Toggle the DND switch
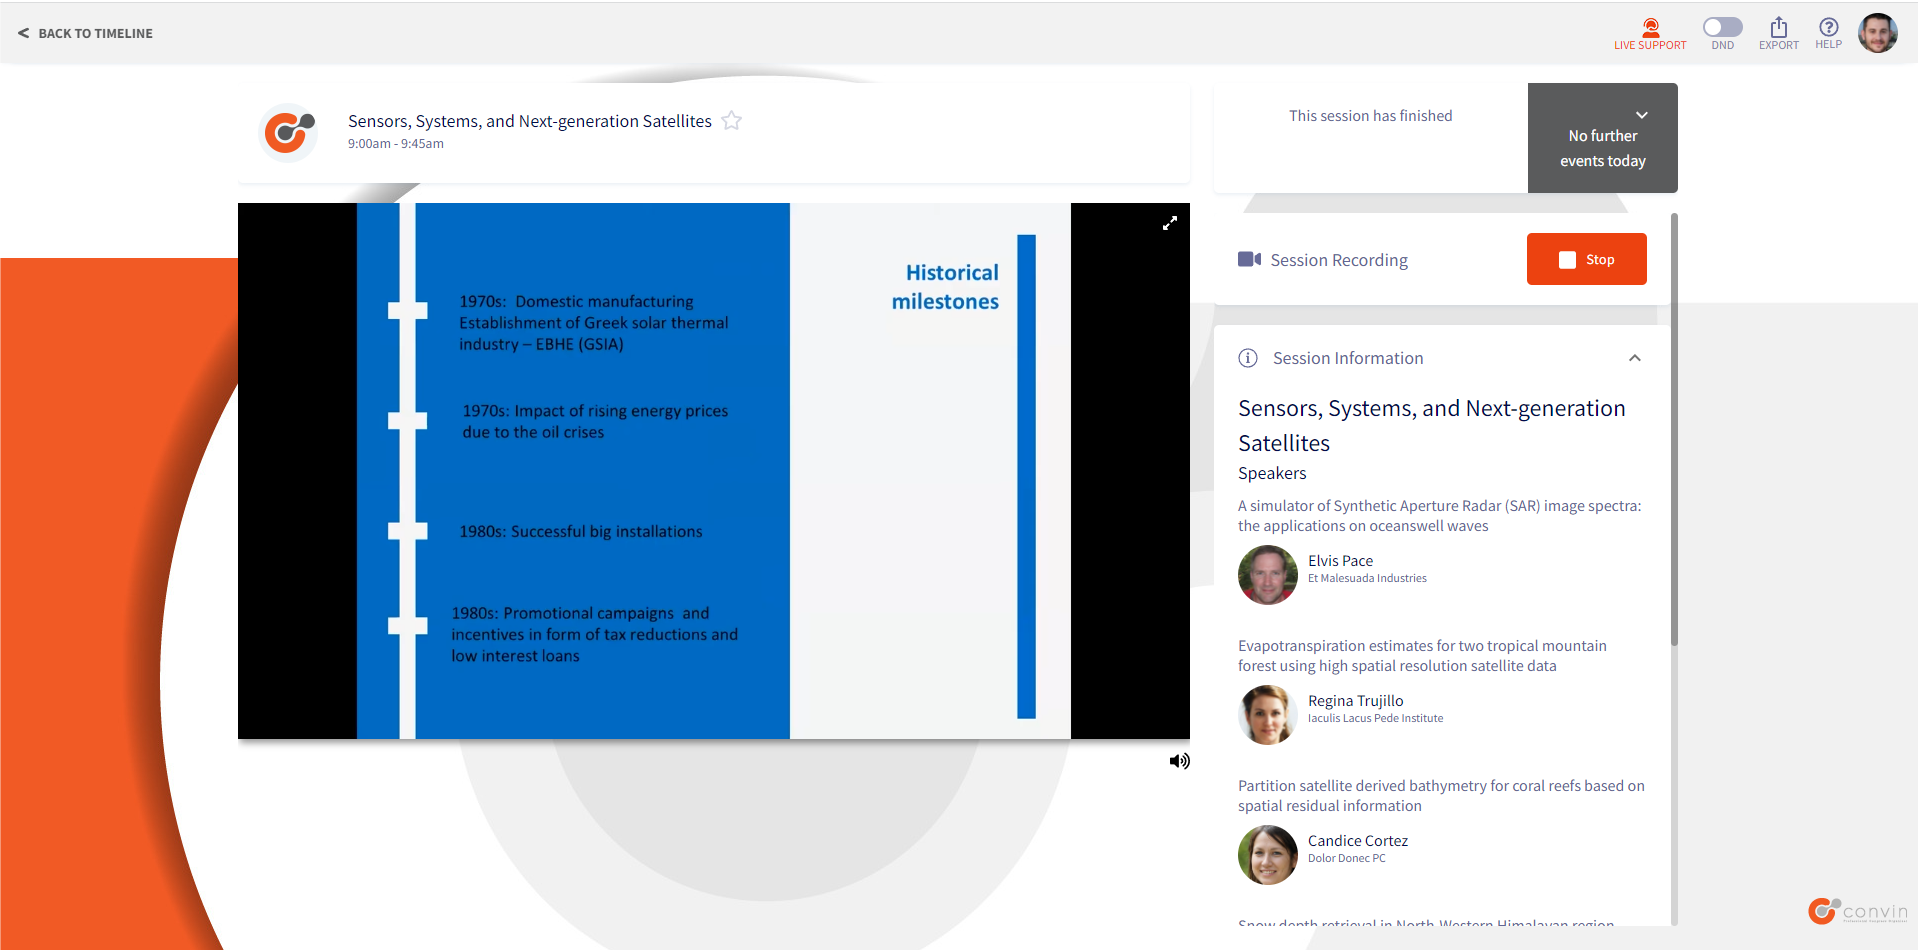 pyautogui.click(x=1722, y=28)
